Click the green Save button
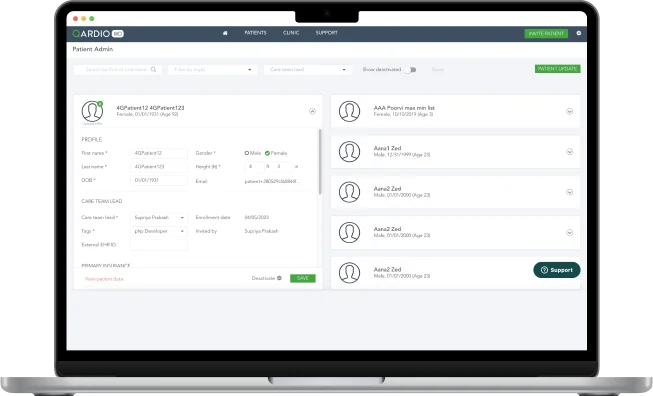 point(303,278)
